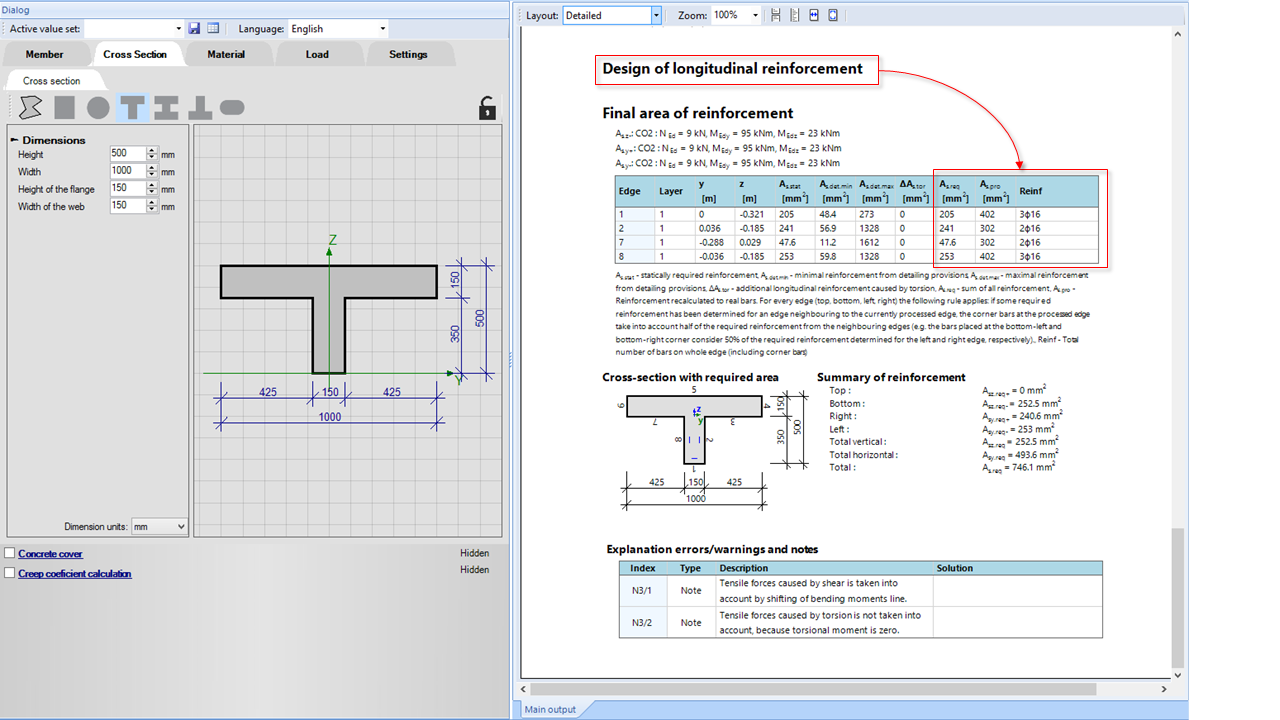Click the Height of the flange field

pos(128,189)
